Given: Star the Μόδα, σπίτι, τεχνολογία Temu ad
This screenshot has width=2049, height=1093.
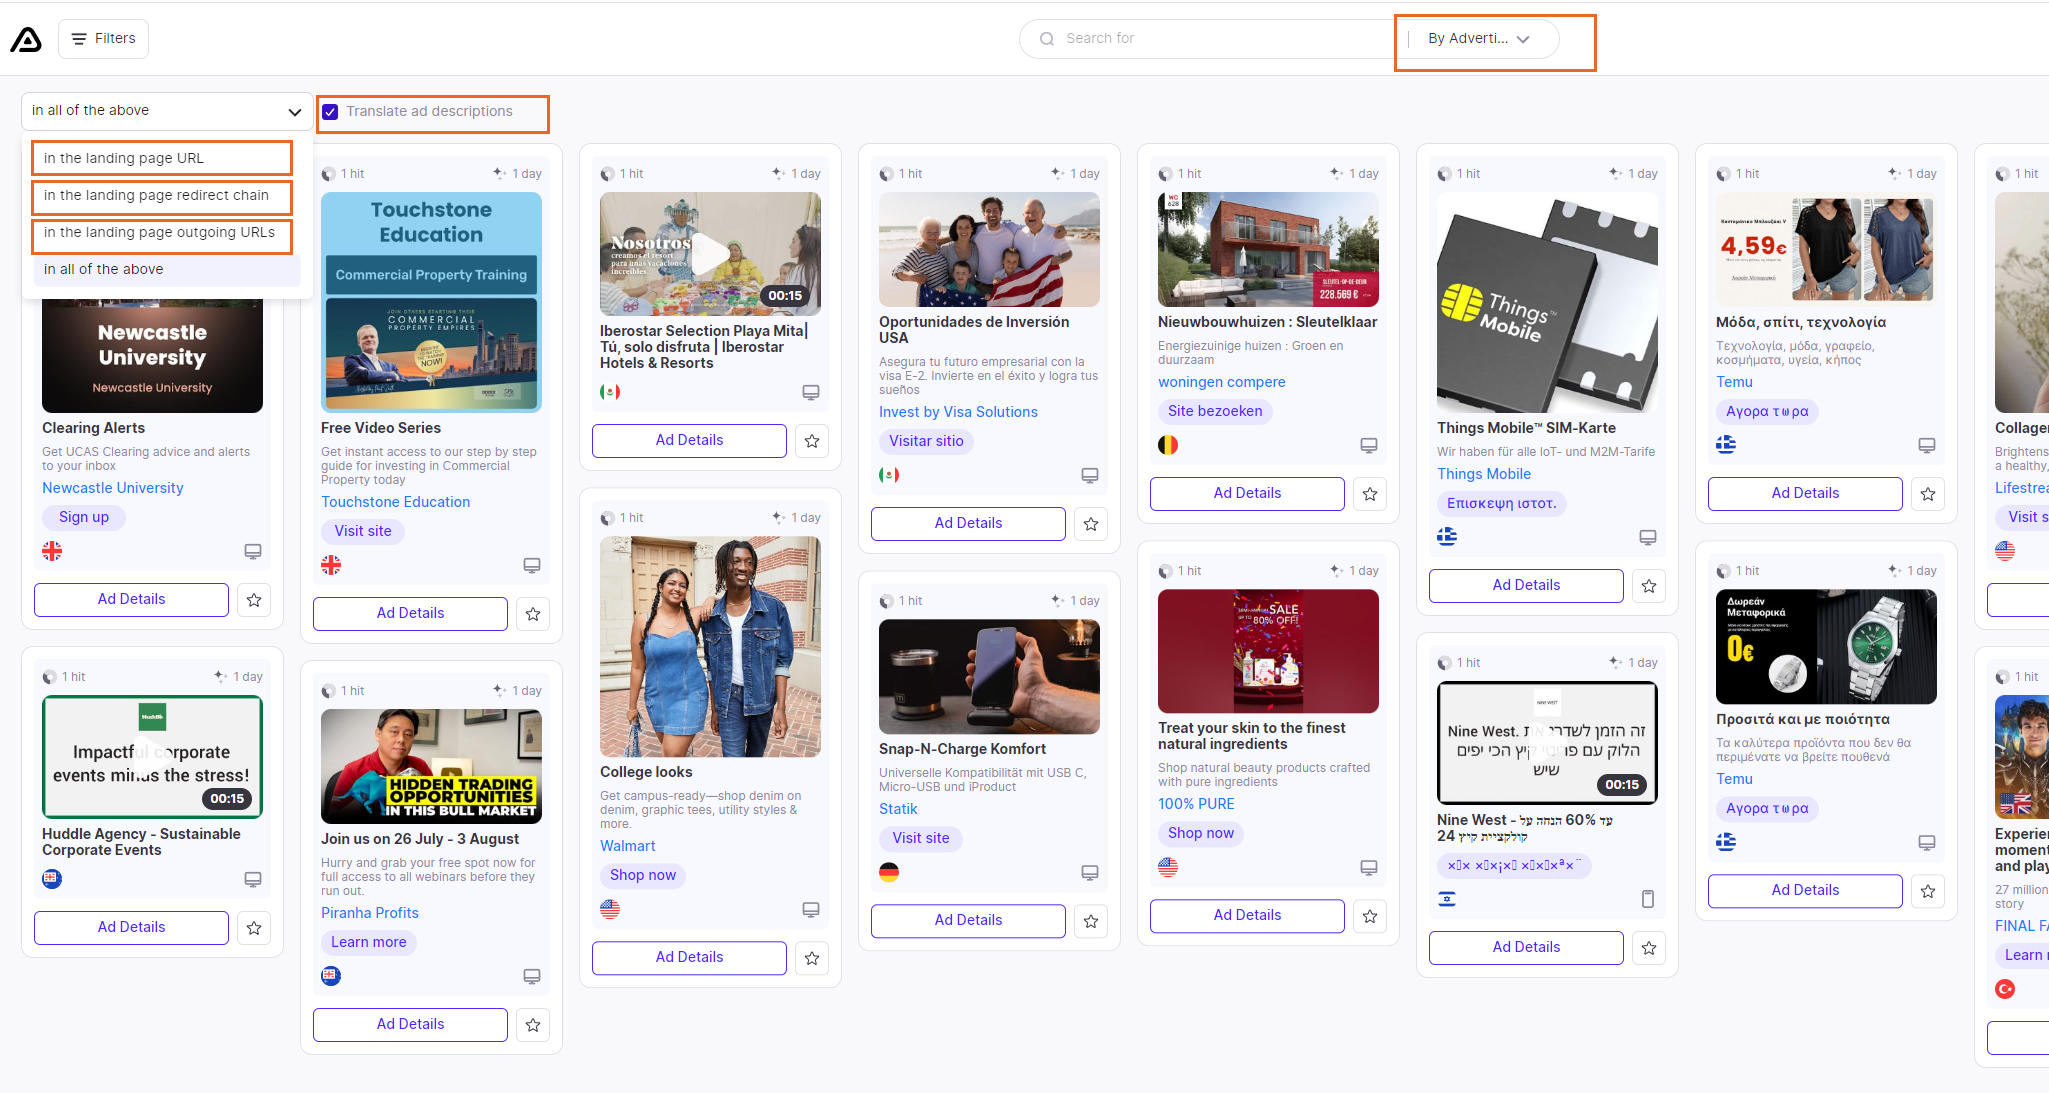Looking at the screenshot, I should coord(1928,494).
